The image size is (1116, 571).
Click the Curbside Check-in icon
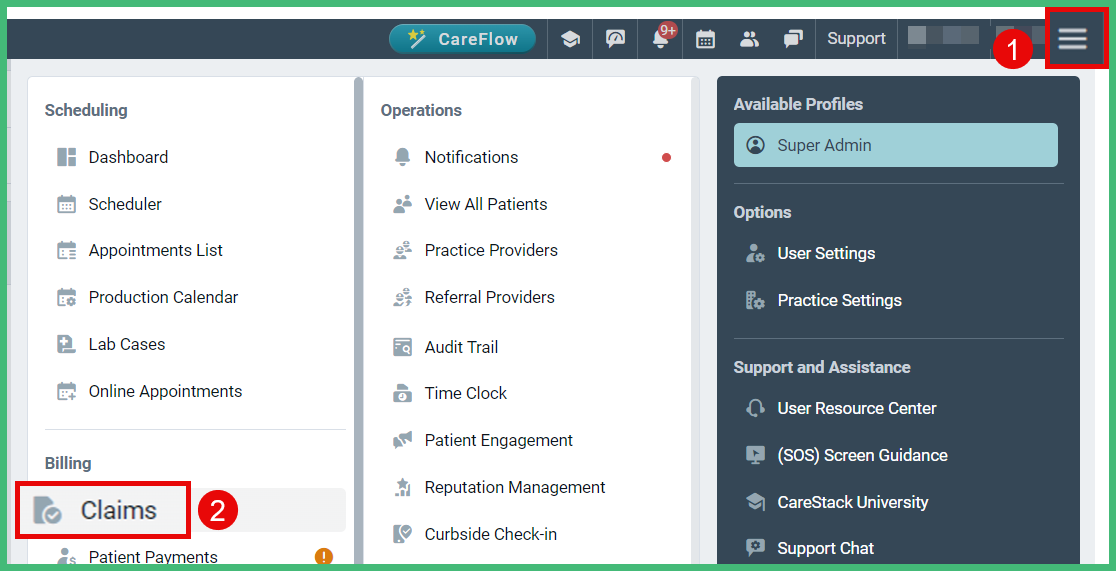pos(402,534)
